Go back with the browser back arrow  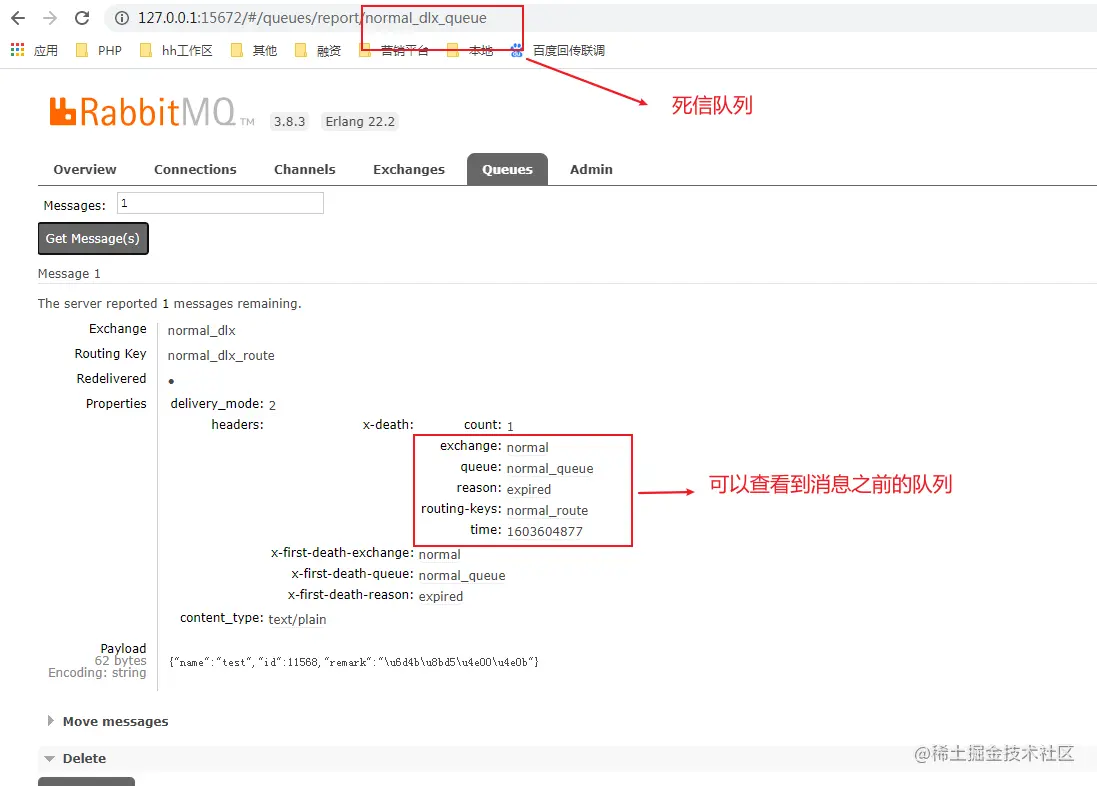[x=18, y=18]
